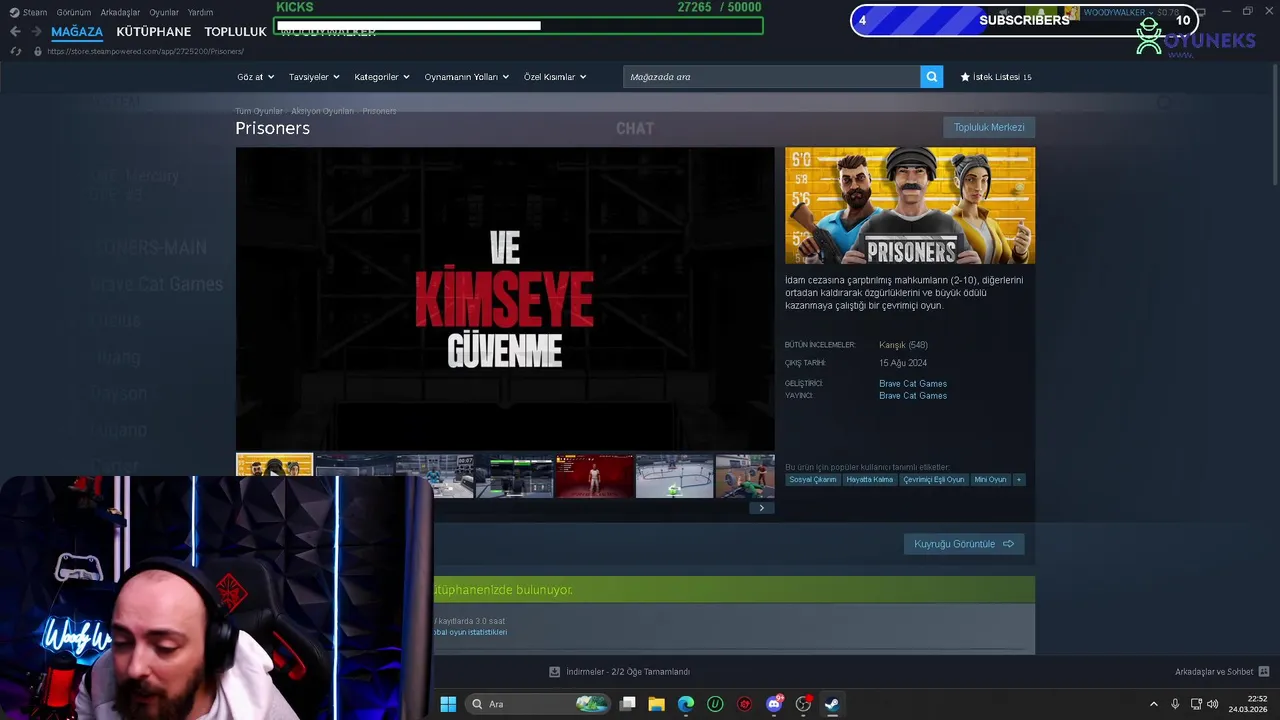
Task: Open the Karışık (548) reviews link
Action: coord(903,345)
